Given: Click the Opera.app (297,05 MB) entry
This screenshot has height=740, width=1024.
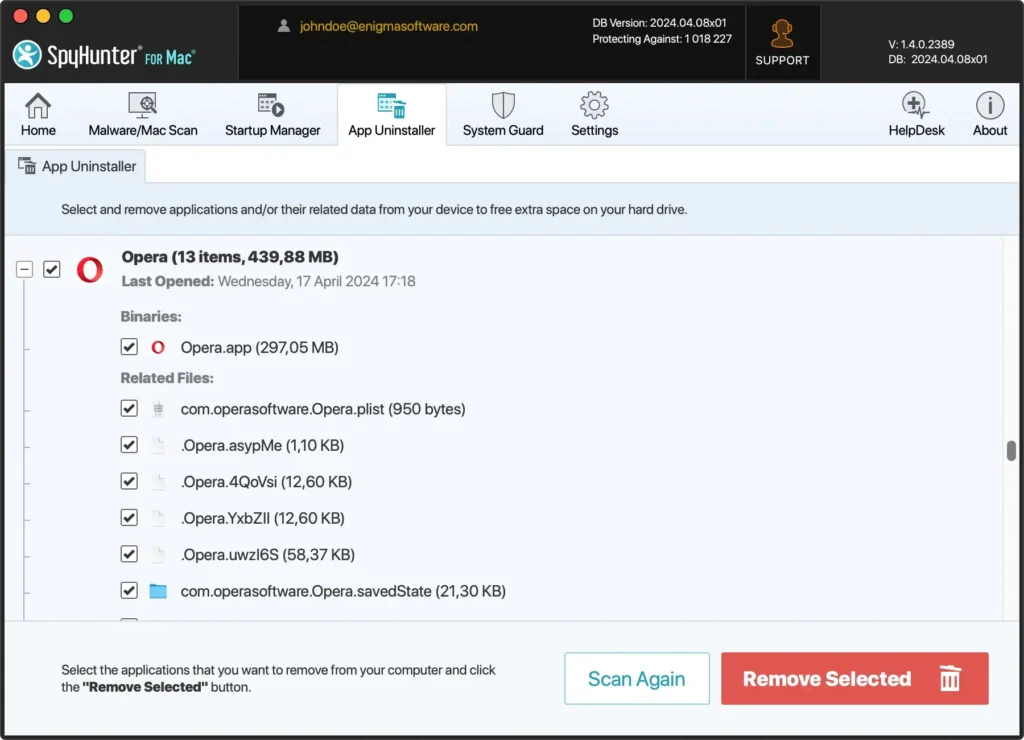Looking at the screenshot, I should [x=259, y=347].
